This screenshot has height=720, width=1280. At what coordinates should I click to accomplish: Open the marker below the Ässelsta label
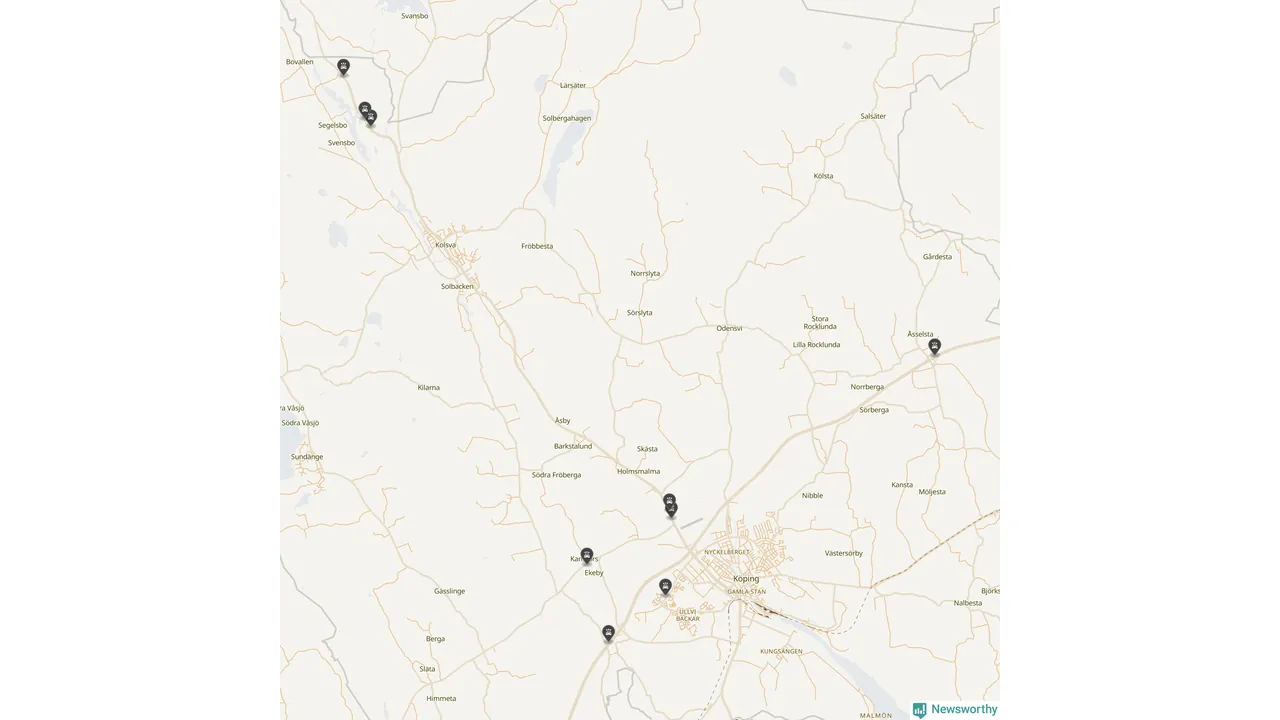point(935,346)
